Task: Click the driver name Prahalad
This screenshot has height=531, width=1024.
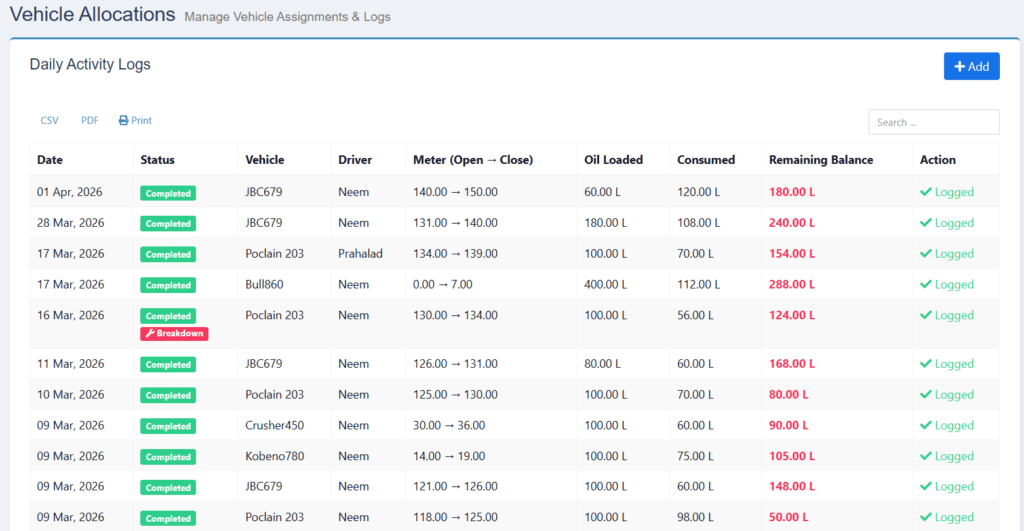Action: [x=360, y=253]
